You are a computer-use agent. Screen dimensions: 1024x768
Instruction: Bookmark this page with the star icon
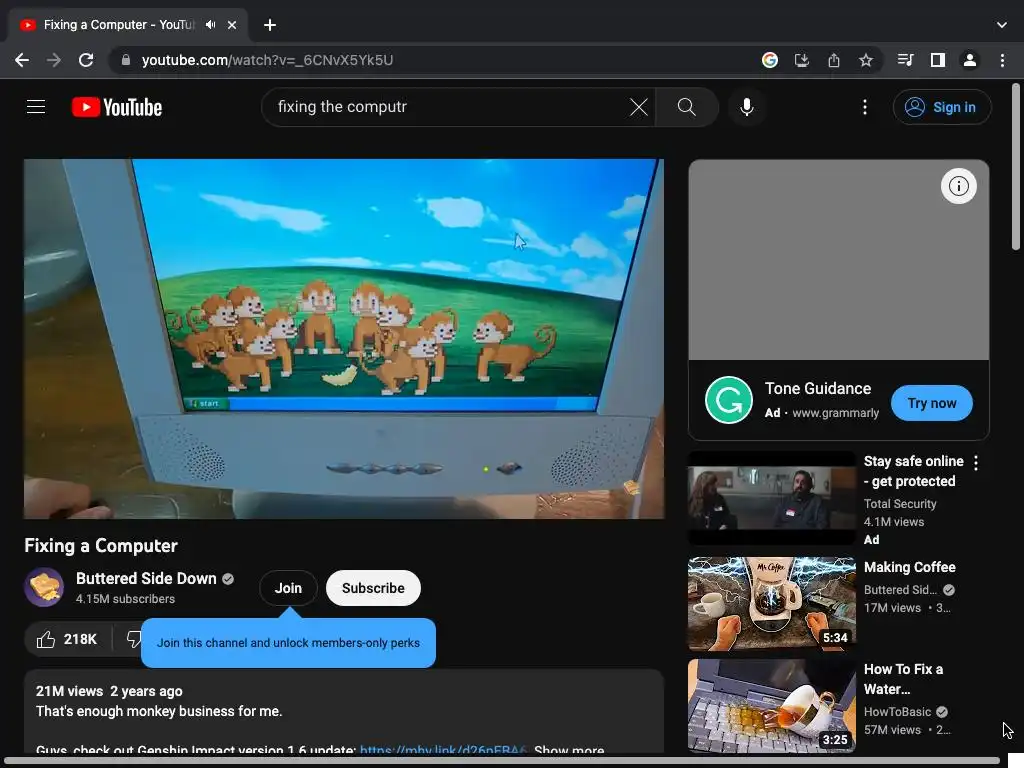click(866, 60)
